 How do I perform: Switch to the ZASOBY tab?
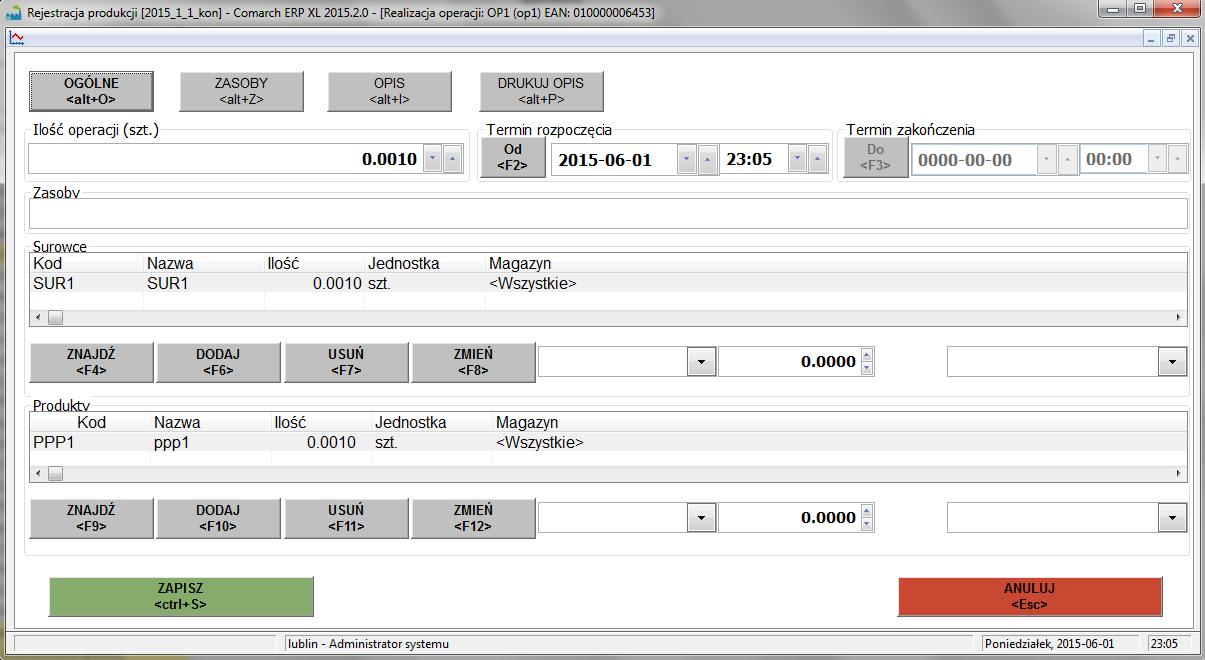(x=241, y=91)
